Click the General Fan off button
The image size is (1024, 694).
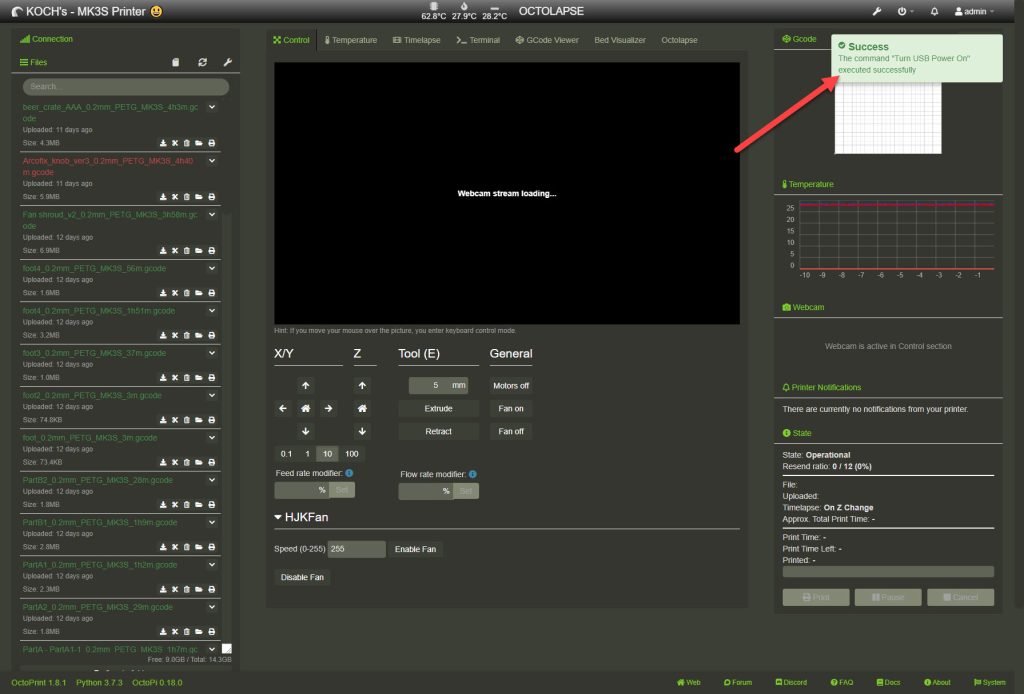tap(511, 432)
